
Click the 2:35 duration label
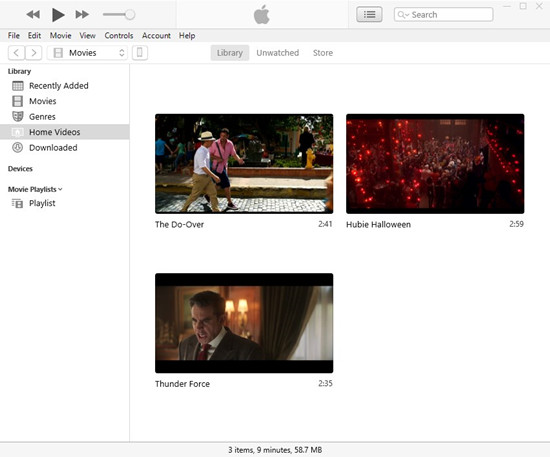click(x=325, y=383)
